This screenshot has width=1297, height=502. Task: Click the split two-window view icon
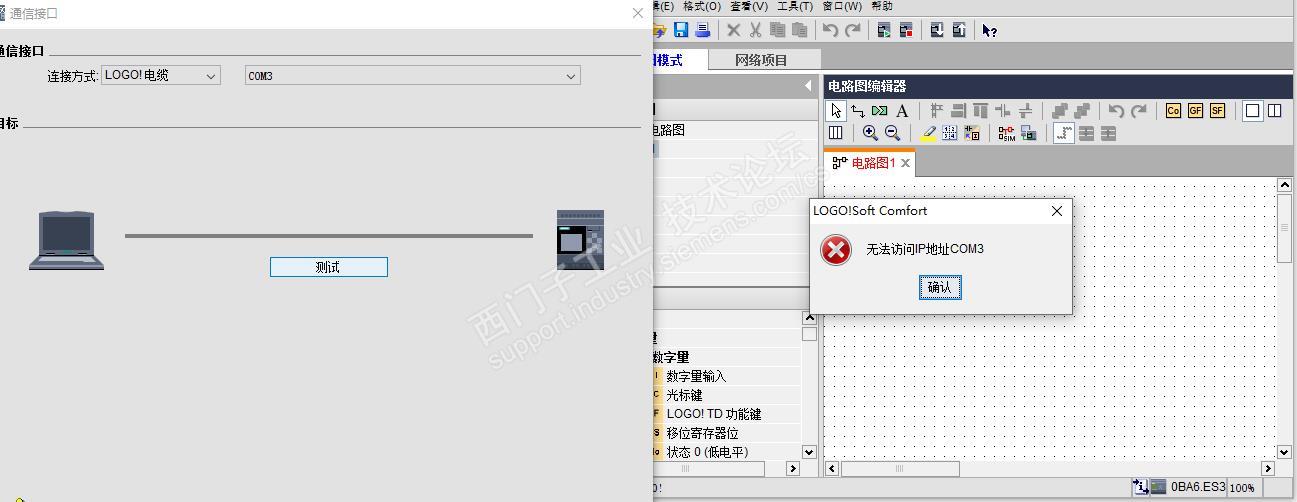coord(1274,111)
